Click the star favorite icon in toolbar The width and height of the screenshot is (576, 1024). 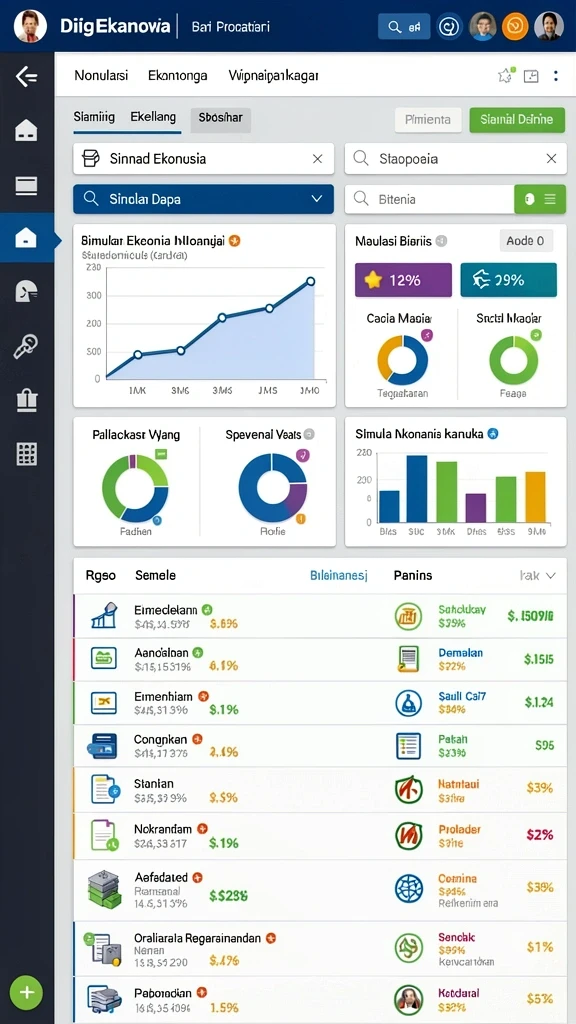(505, 76)
